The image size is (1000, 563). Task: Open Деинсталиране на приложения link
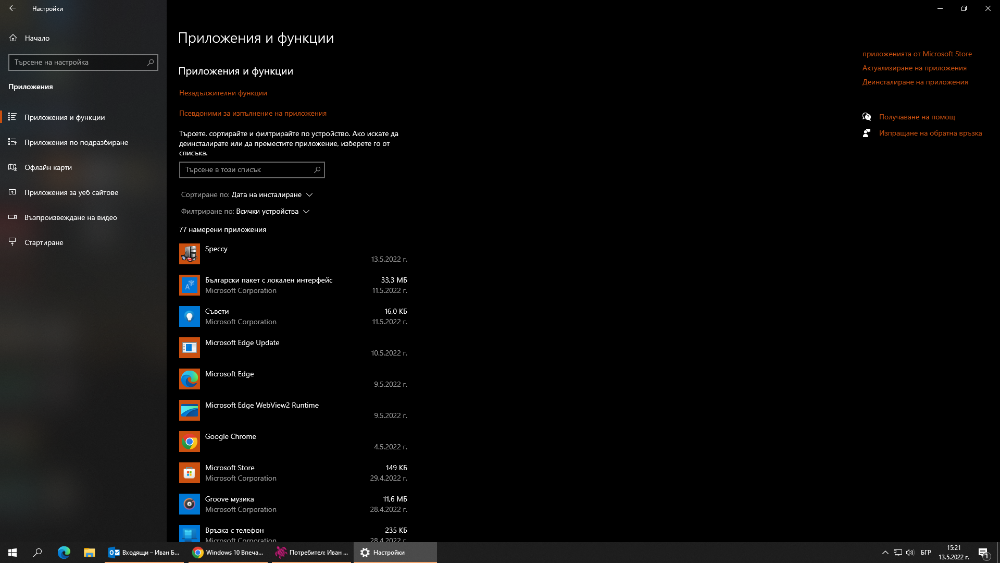915,82
